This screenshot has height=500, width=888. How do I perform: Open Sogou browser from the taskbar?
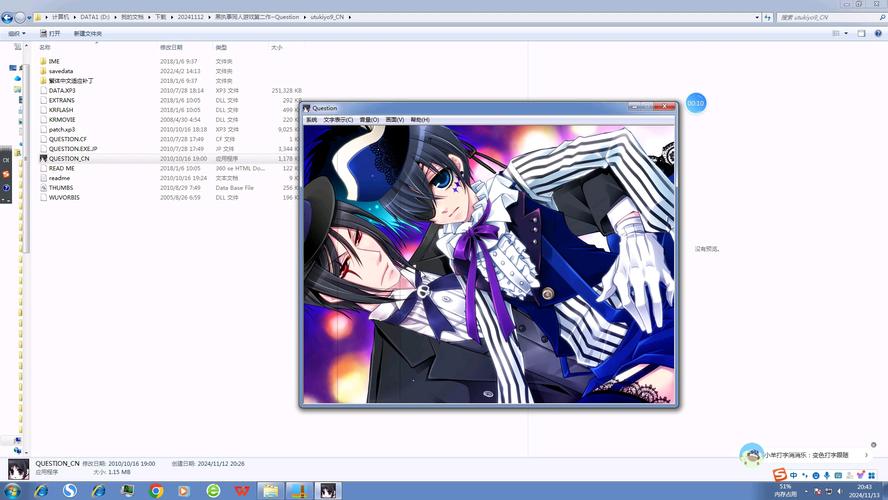(70, 490)
